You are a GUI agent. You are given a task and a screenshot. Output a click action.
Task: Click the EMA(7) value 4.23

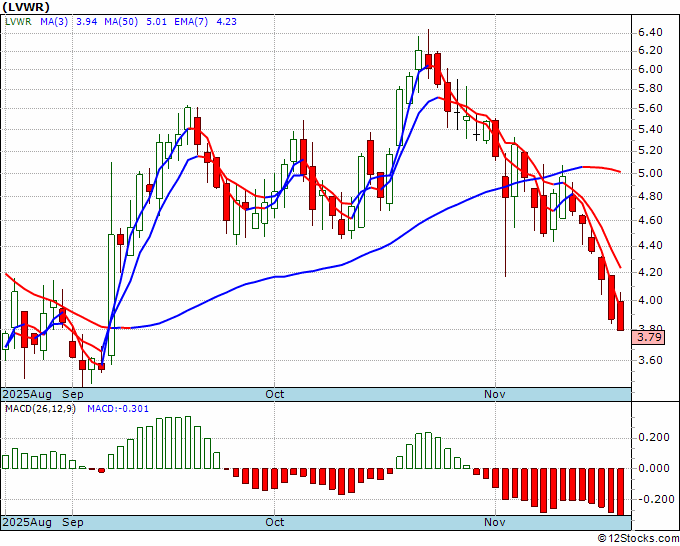[226, 21]
